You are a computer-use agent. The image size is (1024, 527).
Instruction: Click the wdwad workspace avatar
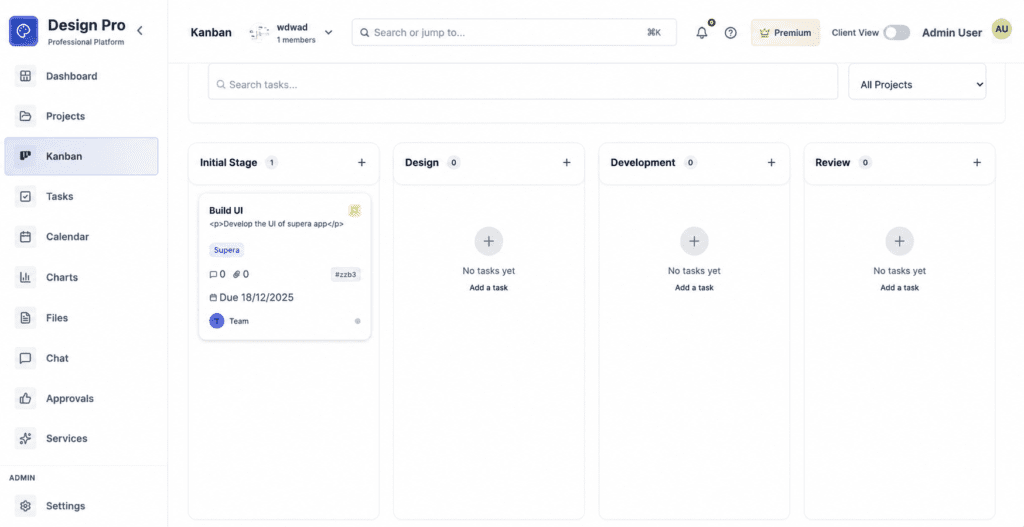click(259, 33)
